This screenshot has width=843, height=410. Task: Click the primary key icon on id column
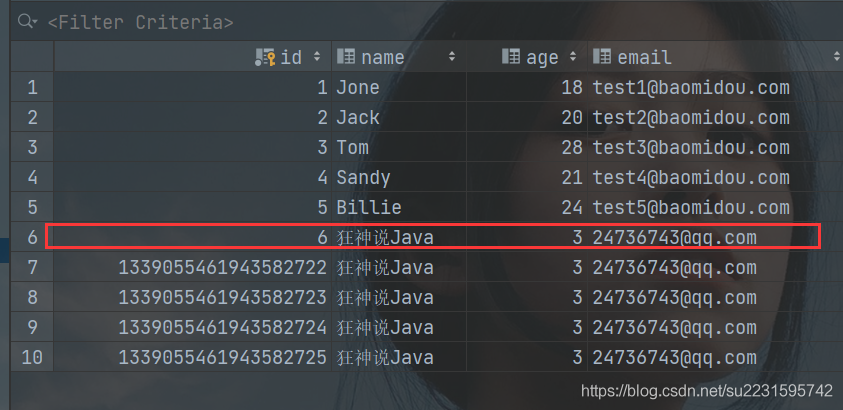tap(266, 57)
